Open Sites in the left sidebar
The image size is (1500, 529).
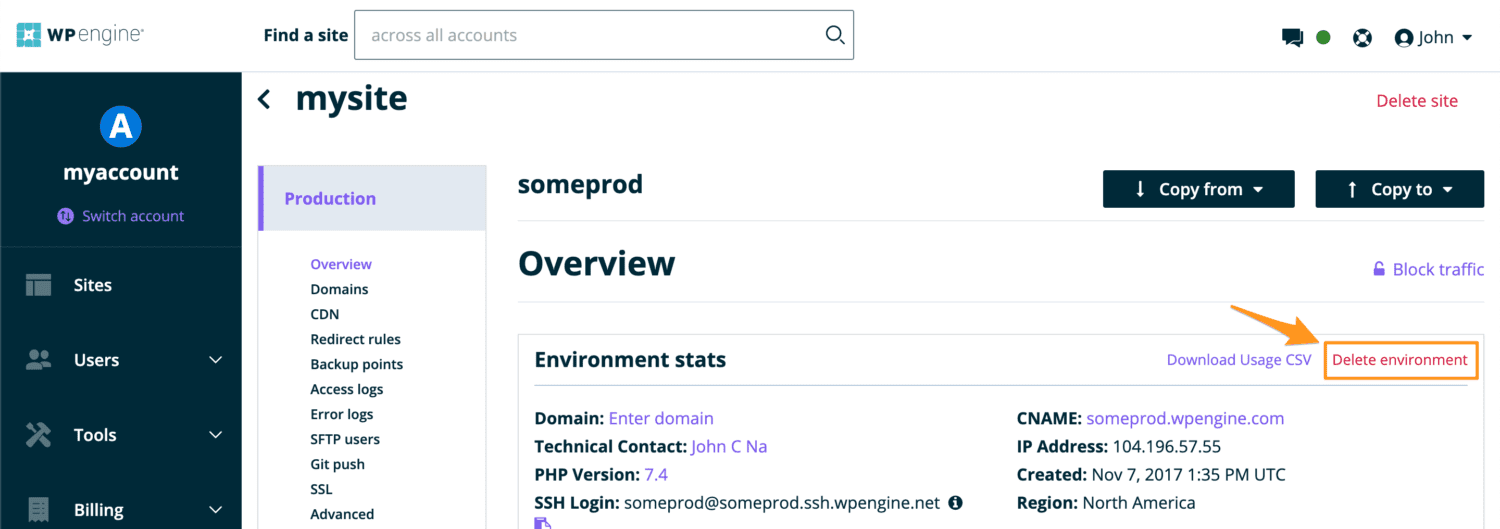[x=92, y=285]
